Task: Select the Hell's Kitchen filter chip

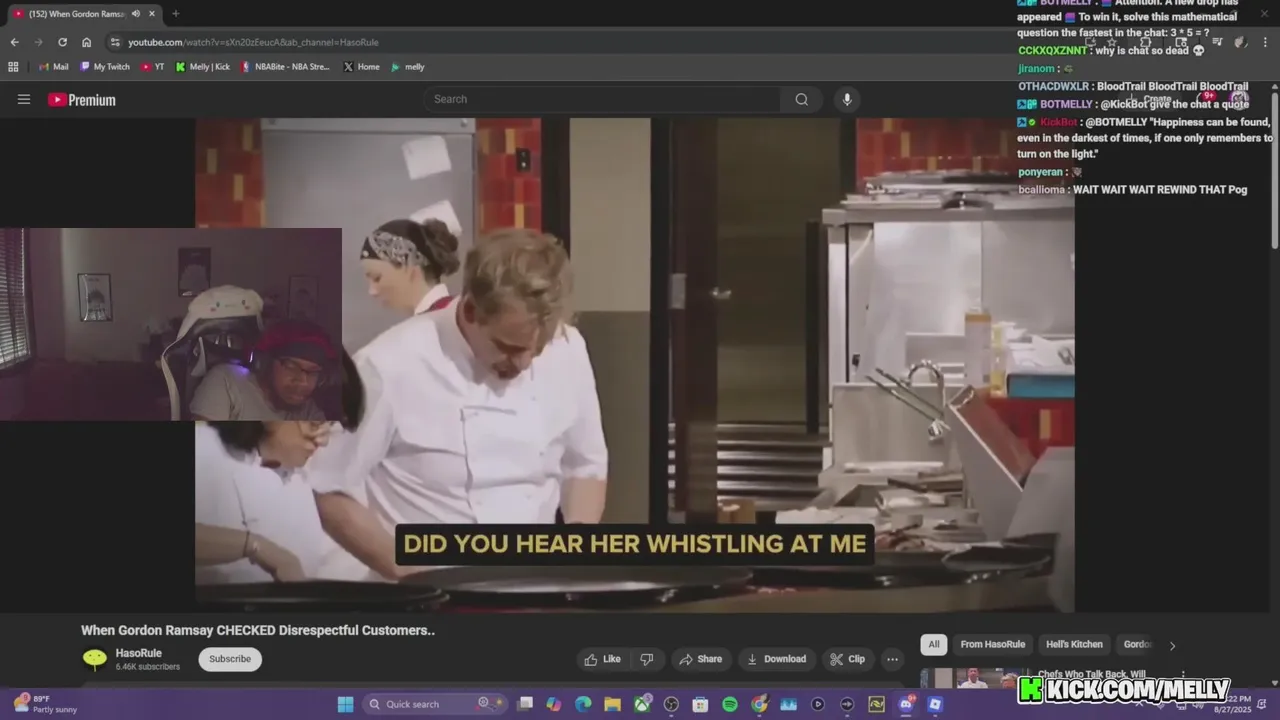Action: click(1074, 644)
